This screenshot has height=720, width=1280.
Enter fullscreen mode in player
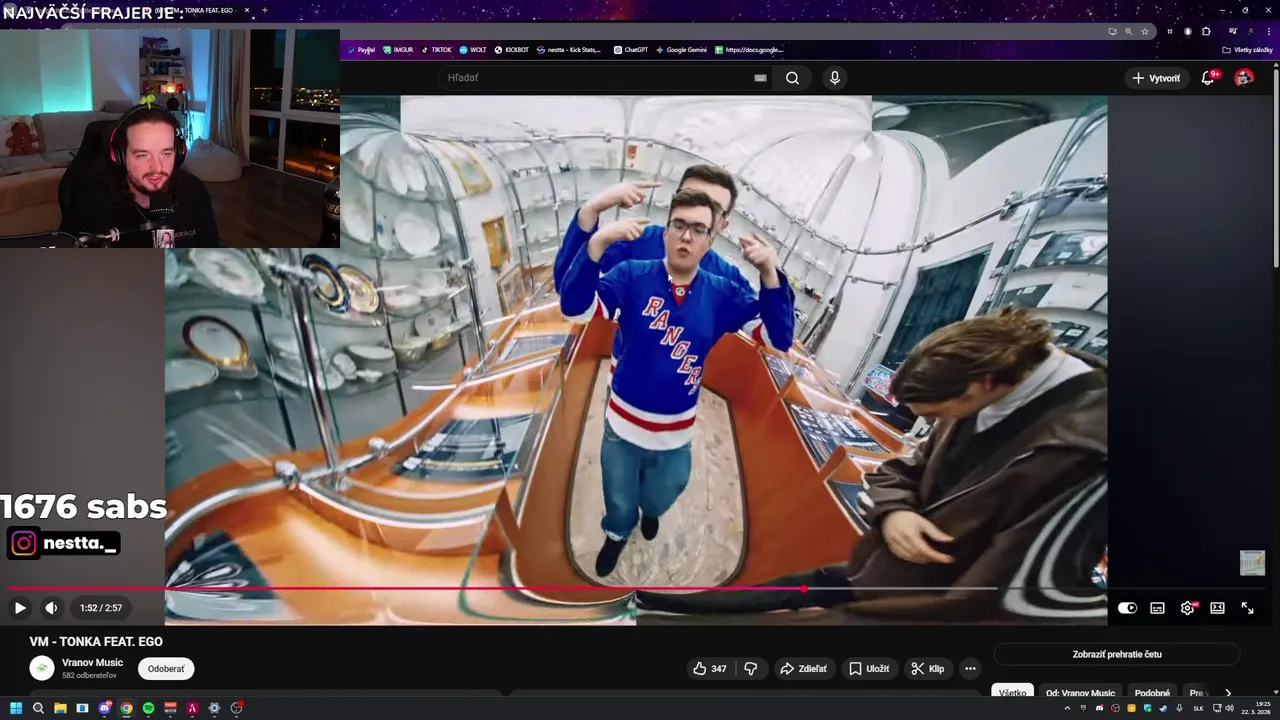point(1248,608)
